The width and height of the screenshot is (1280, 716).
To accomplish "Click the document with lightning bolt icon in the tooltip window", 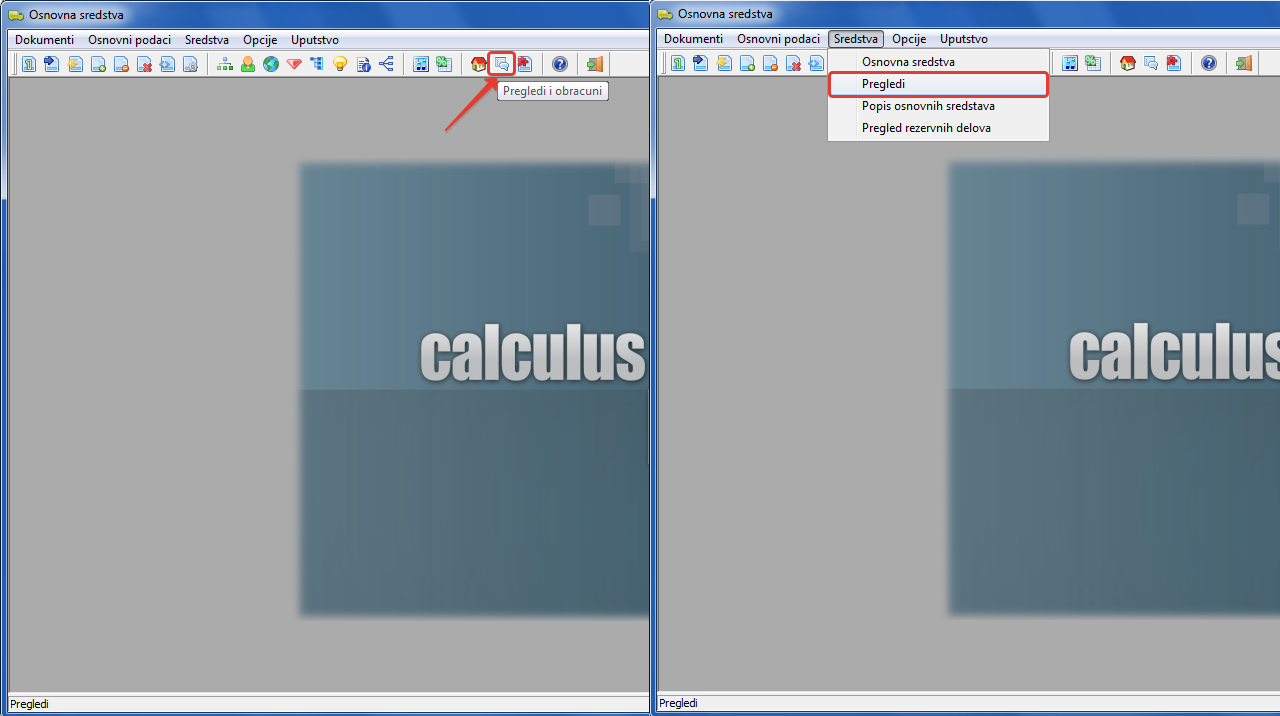I will pos(75,64).
